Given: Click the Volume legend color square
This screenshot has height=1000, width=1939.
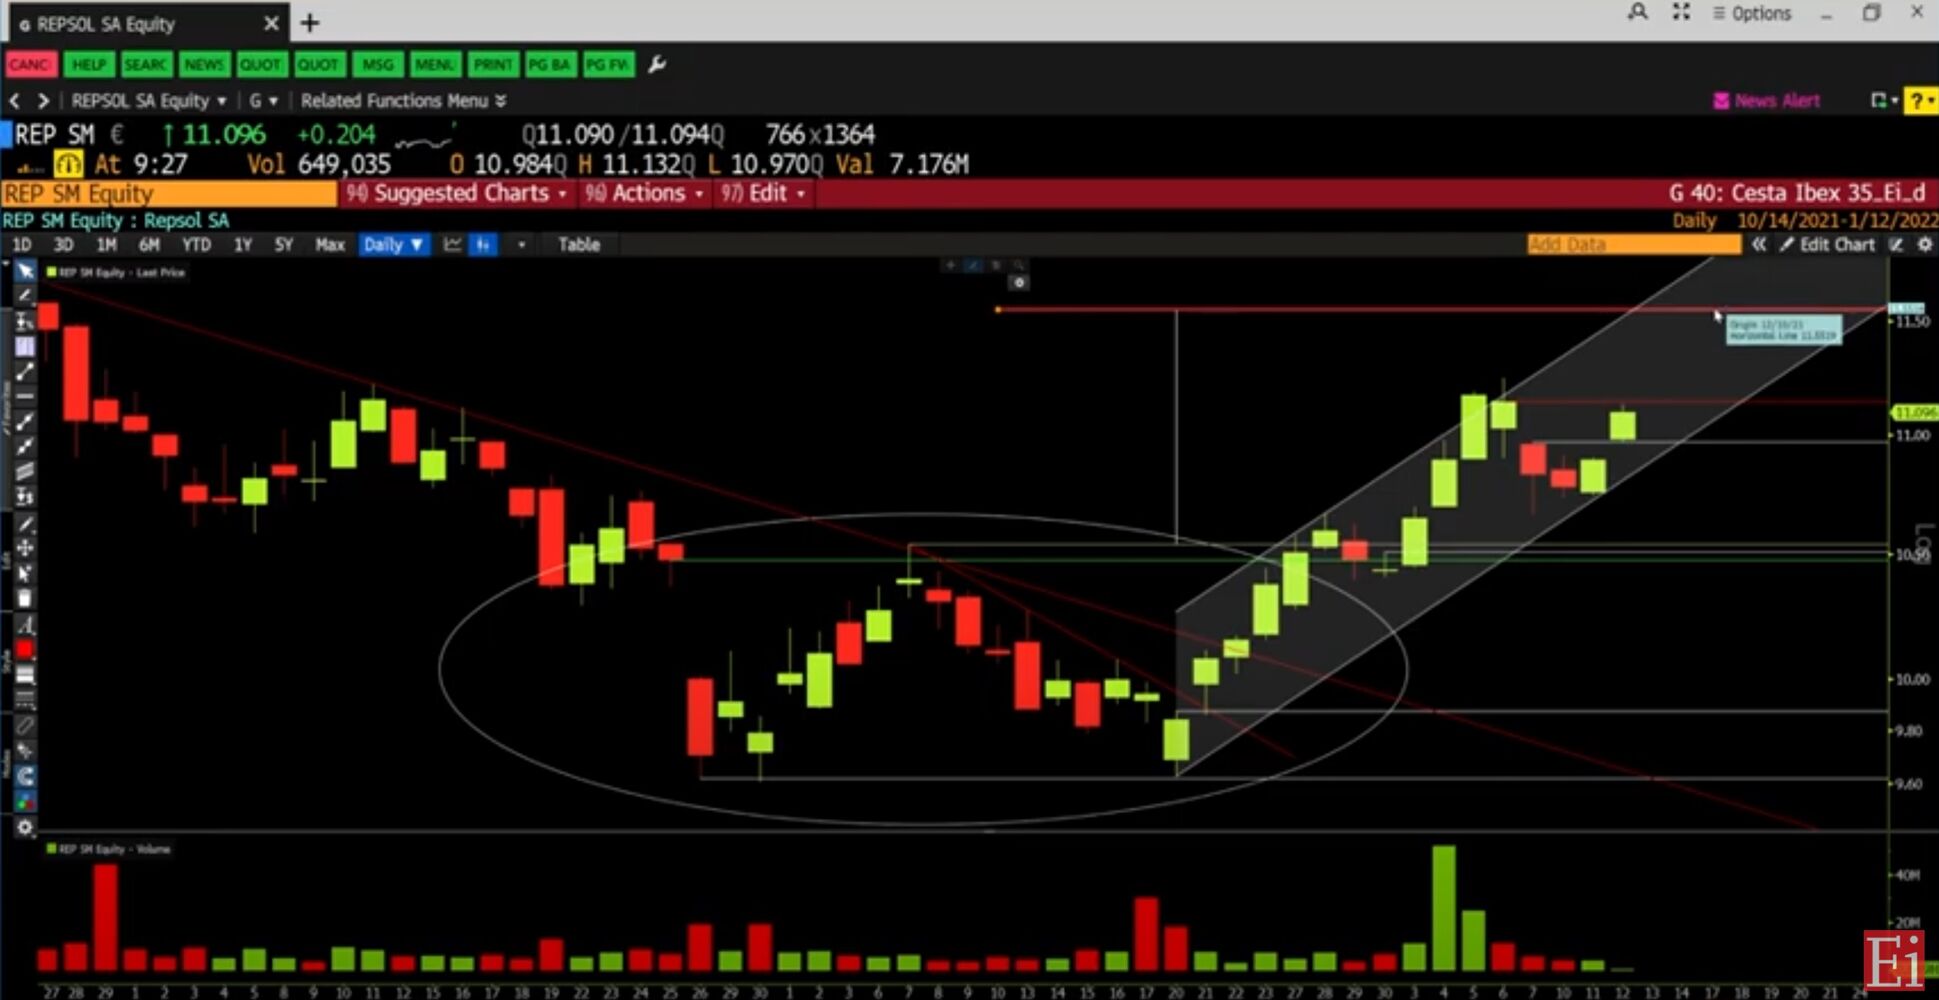Looking at the screenshot, I should pos(51,849).
